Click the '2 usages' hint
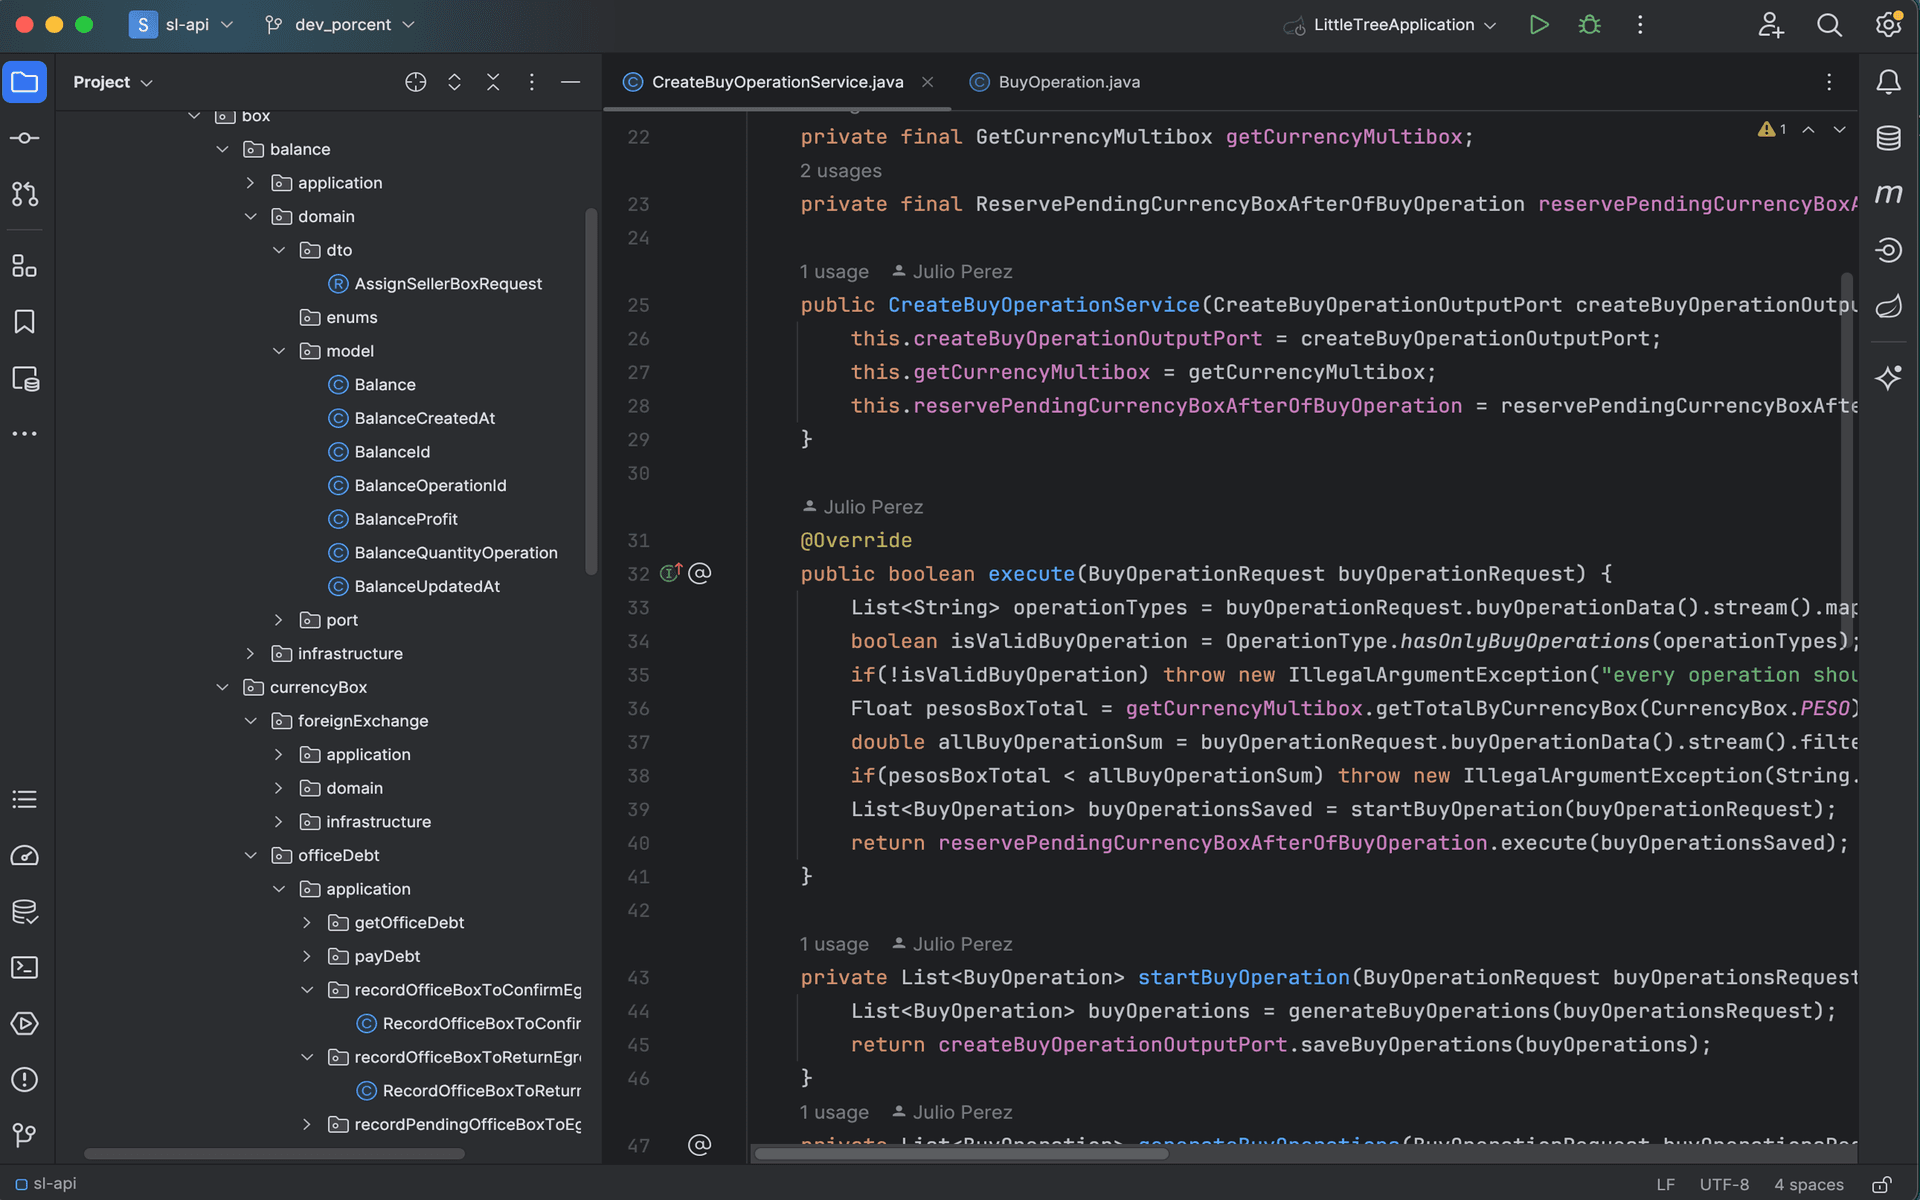1920x1200 pixels. click(x=840, y=171)
